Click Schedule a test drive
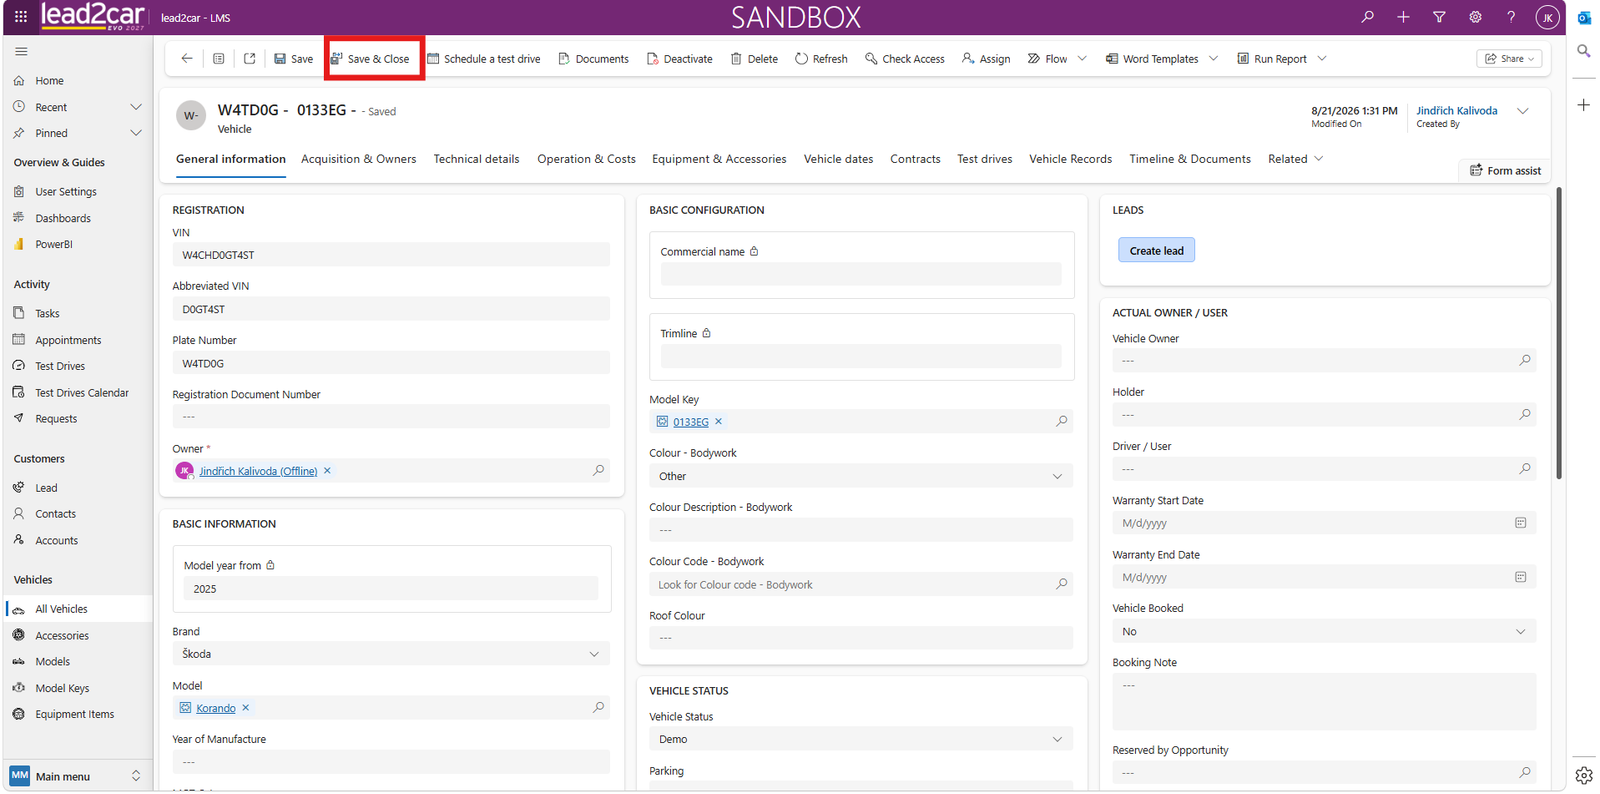 484,59
